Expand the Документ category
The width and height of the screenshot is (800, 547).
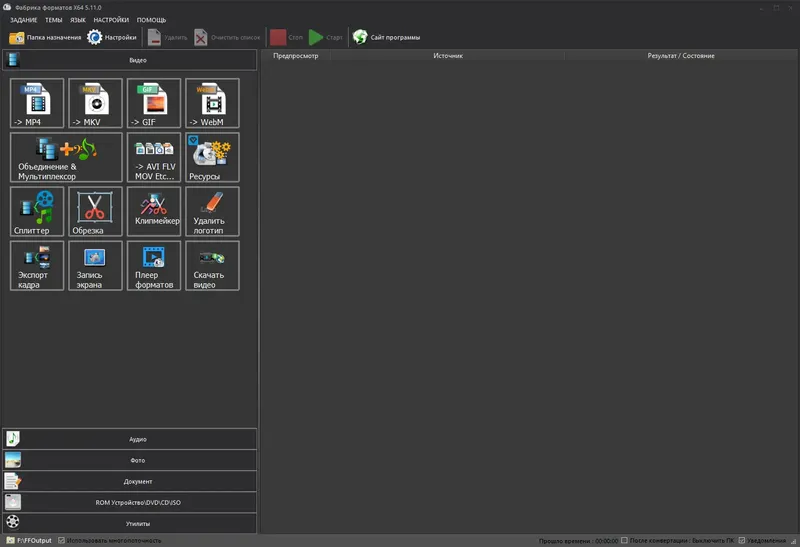point(130,481)
